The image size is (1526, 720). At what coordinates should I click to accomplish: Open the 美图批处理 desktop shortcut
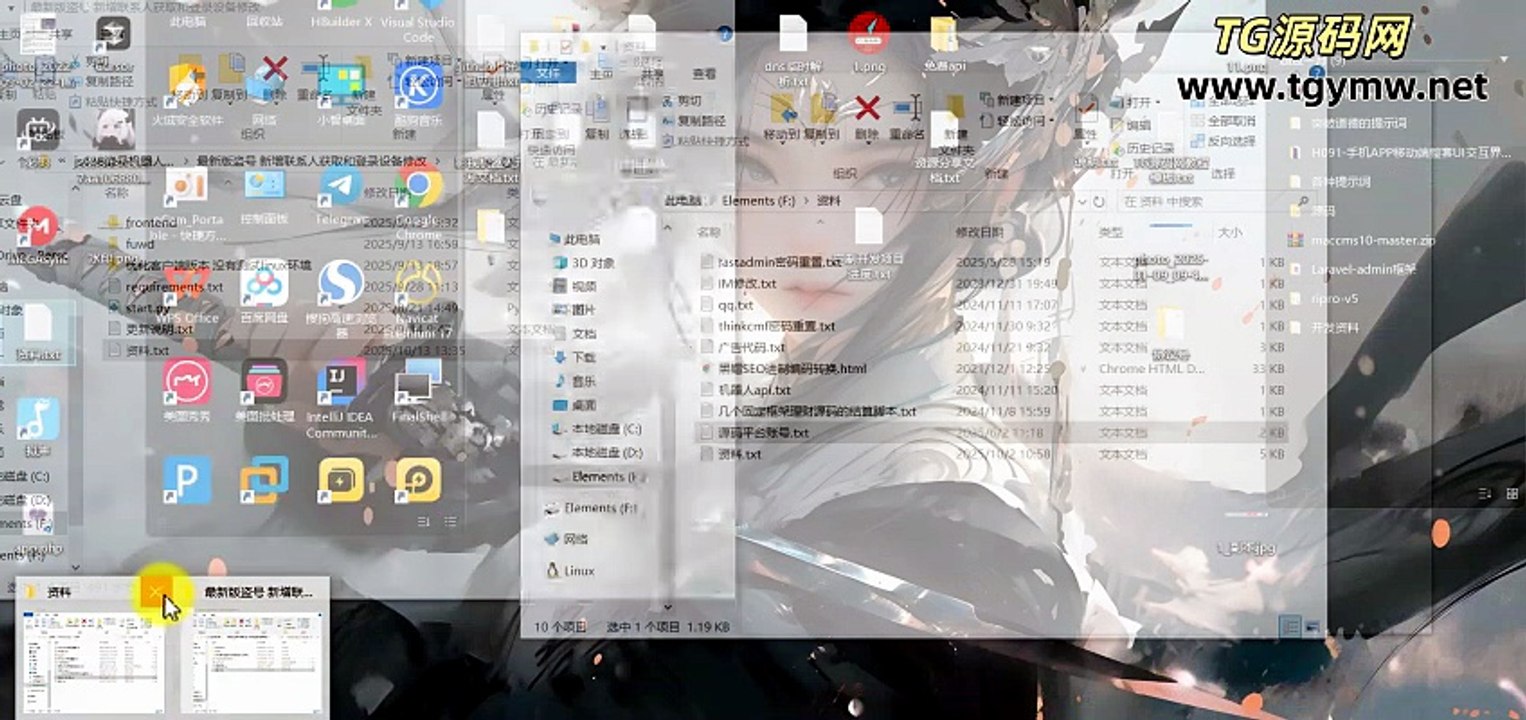click(264, 390)
